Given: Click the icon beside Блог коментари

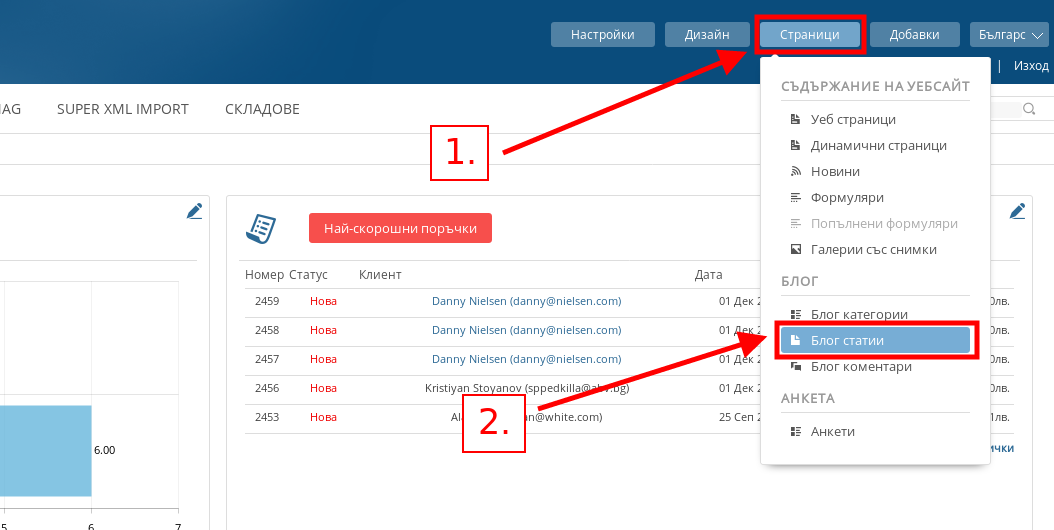Looking at the screenshot, I should [x=795, y=367].
